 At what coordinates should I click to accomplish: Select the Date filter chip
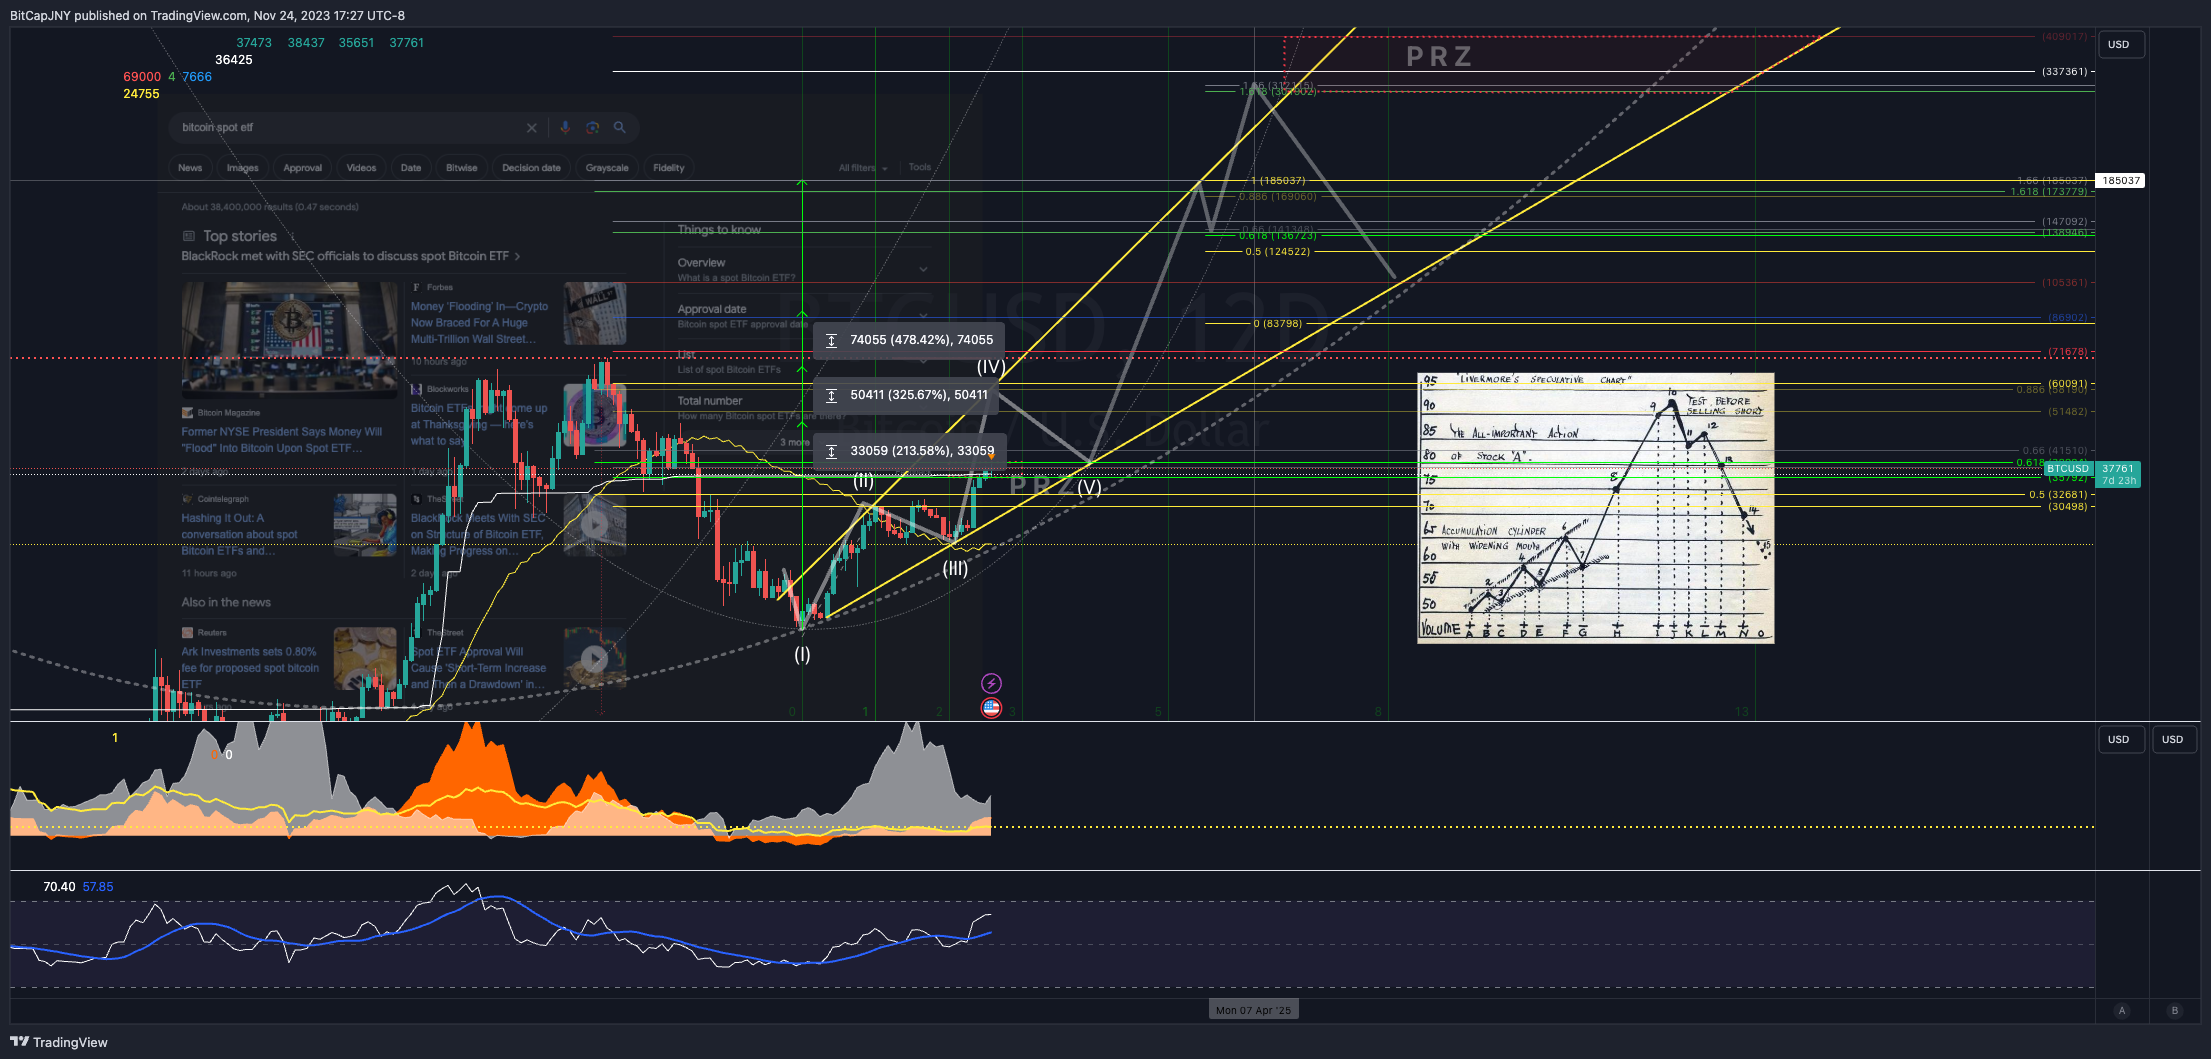[x=411, y=168]
